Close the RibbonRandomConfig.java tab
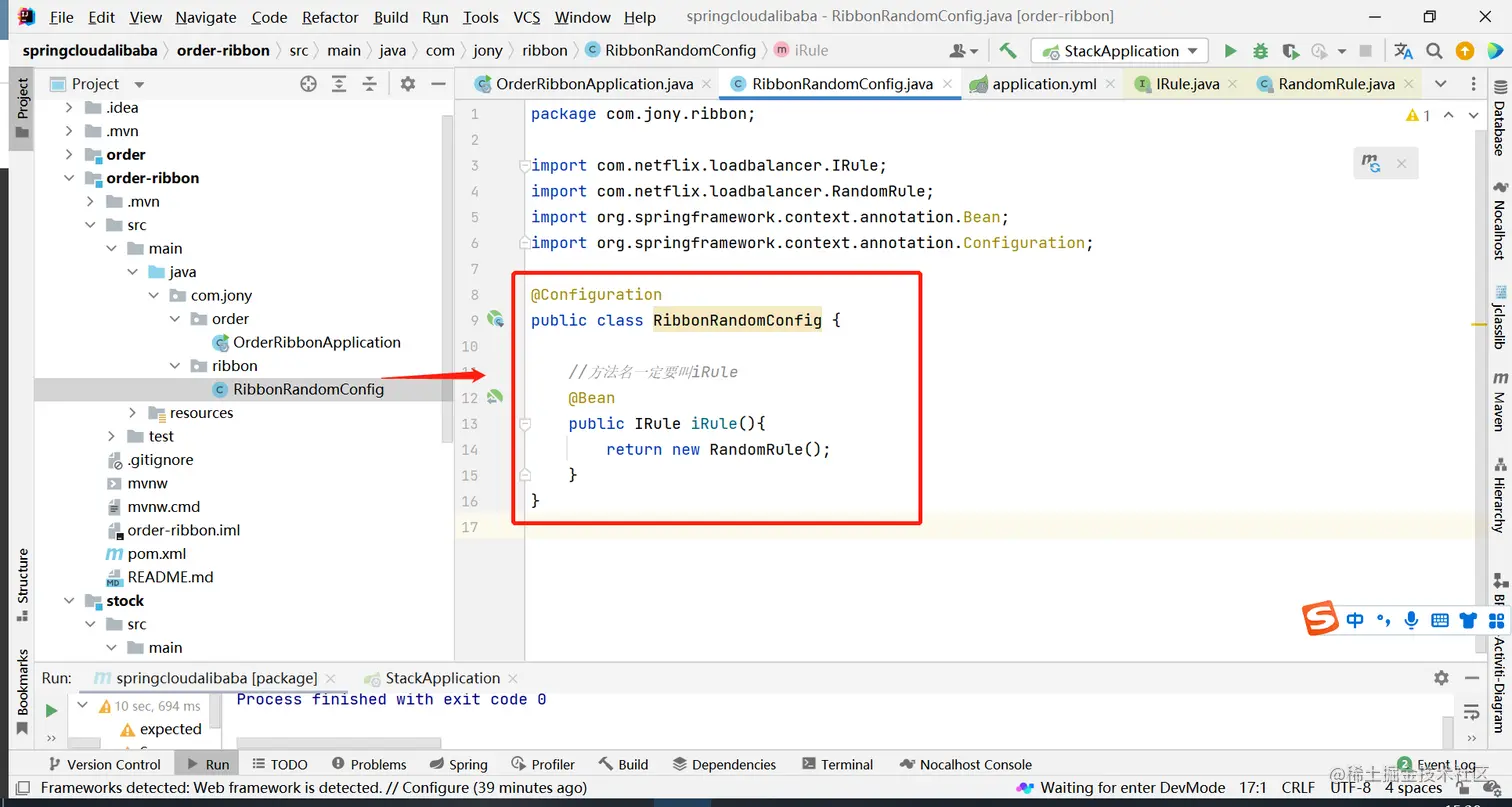1512x807 pixels. [946, 84]
